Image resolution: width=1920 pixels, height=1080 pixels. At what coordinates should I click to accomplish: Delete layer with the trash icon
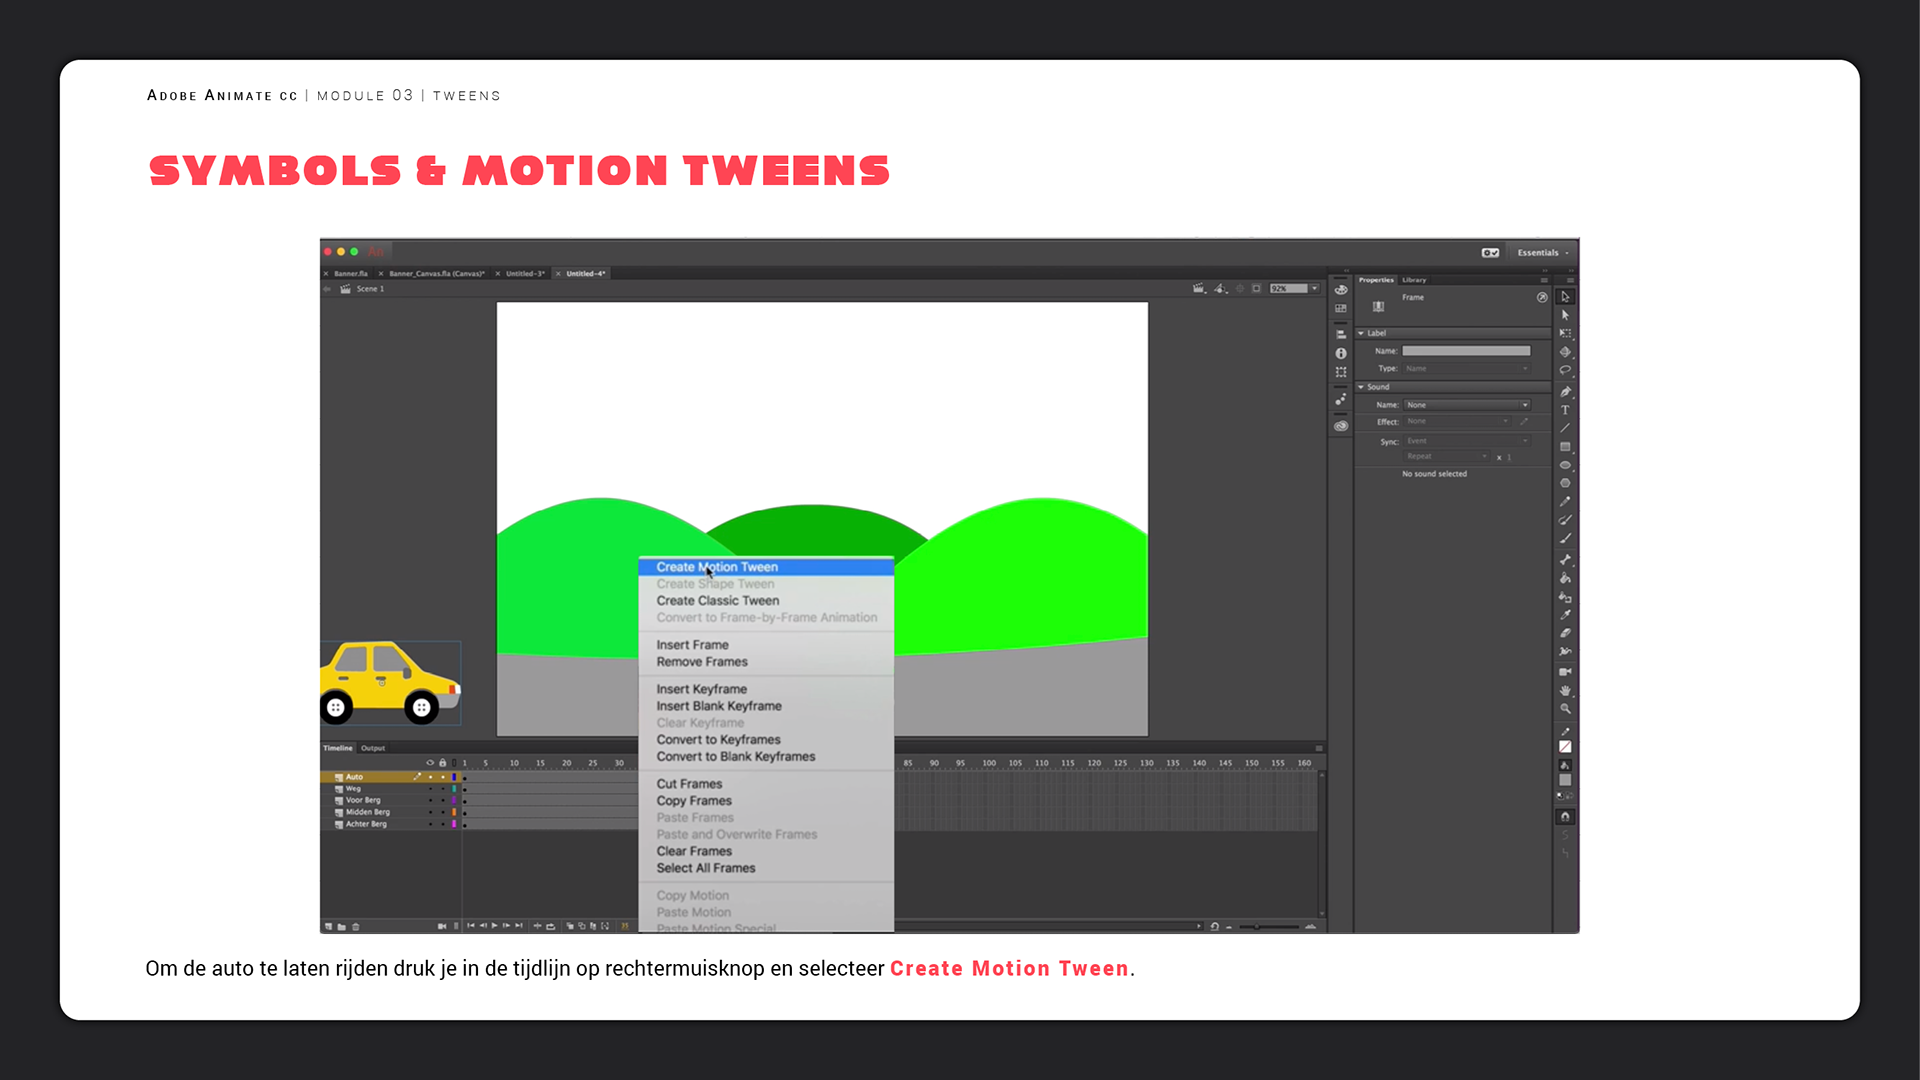pos(356,926)
